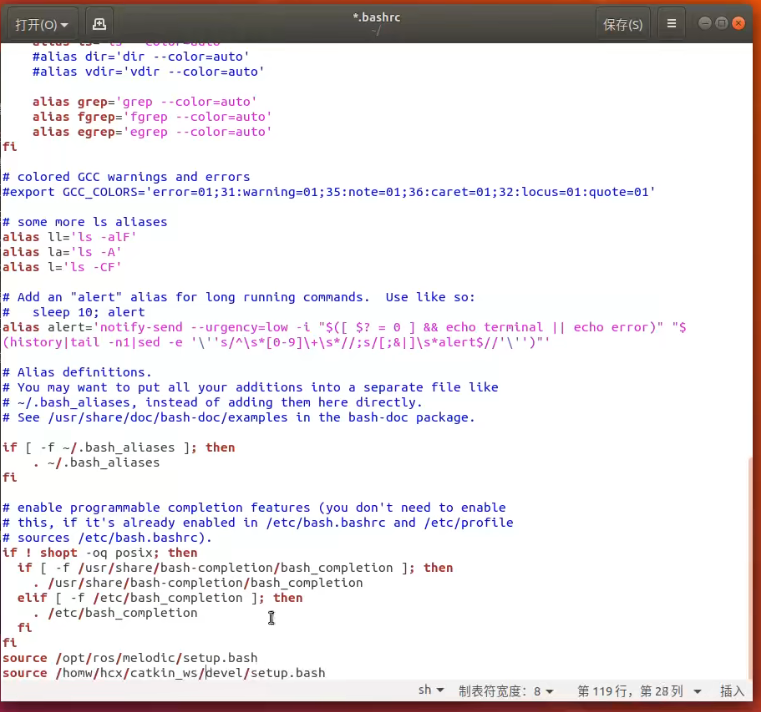Place cursor on 'source /opt/ros/melodic/setup.bash' line
Image resolution: width=761 pixels, height=712 pixels.
[x=130, y=658]
